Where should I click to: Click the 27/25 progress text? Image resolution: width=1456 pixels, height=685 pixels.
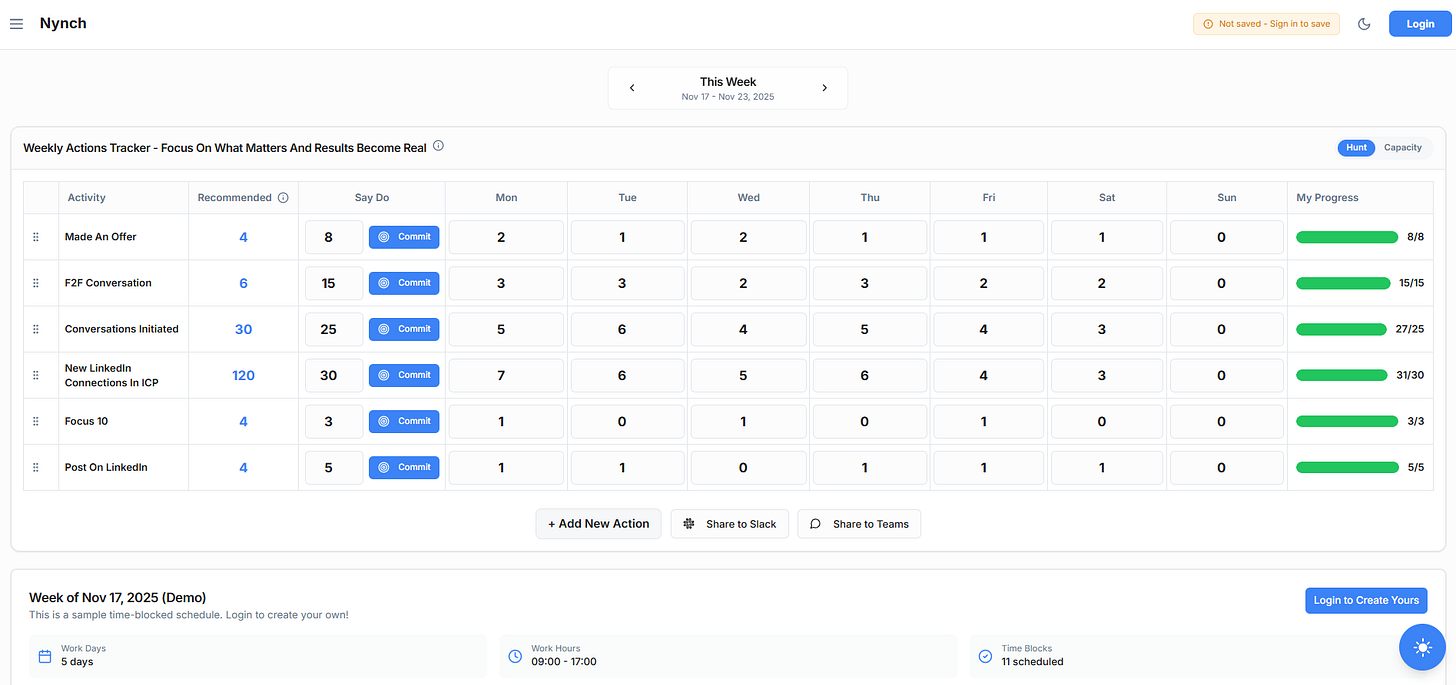click(x=1412, y=329)
